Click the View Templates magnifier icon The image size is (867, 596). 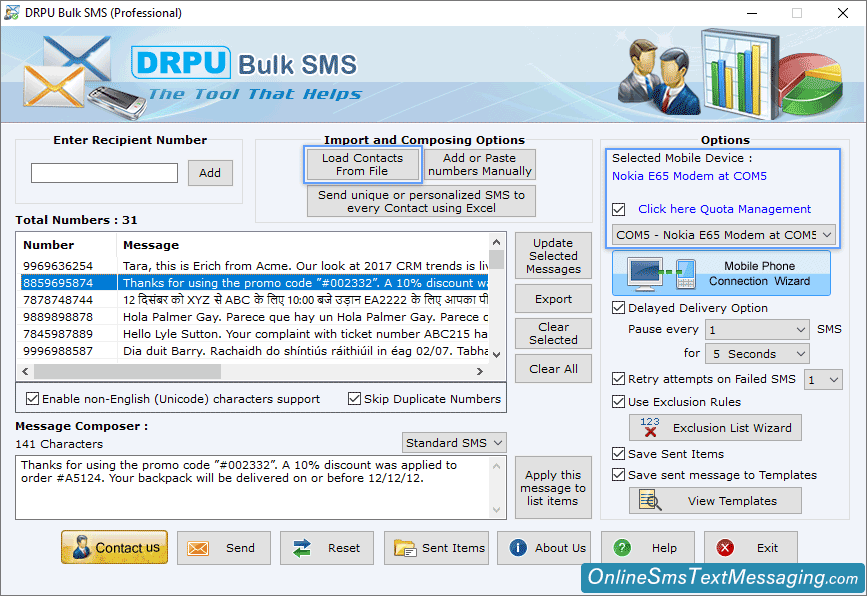pyautogui.click(x=650, y=500)
